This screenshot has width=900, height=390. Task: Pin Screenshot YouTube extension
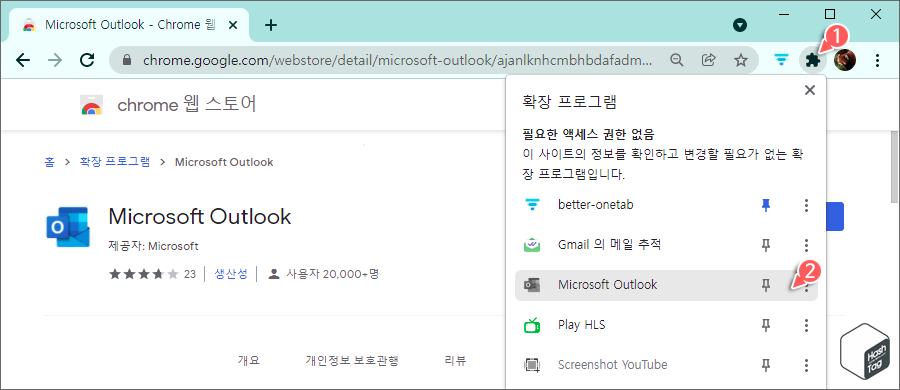tap(765, 365)
